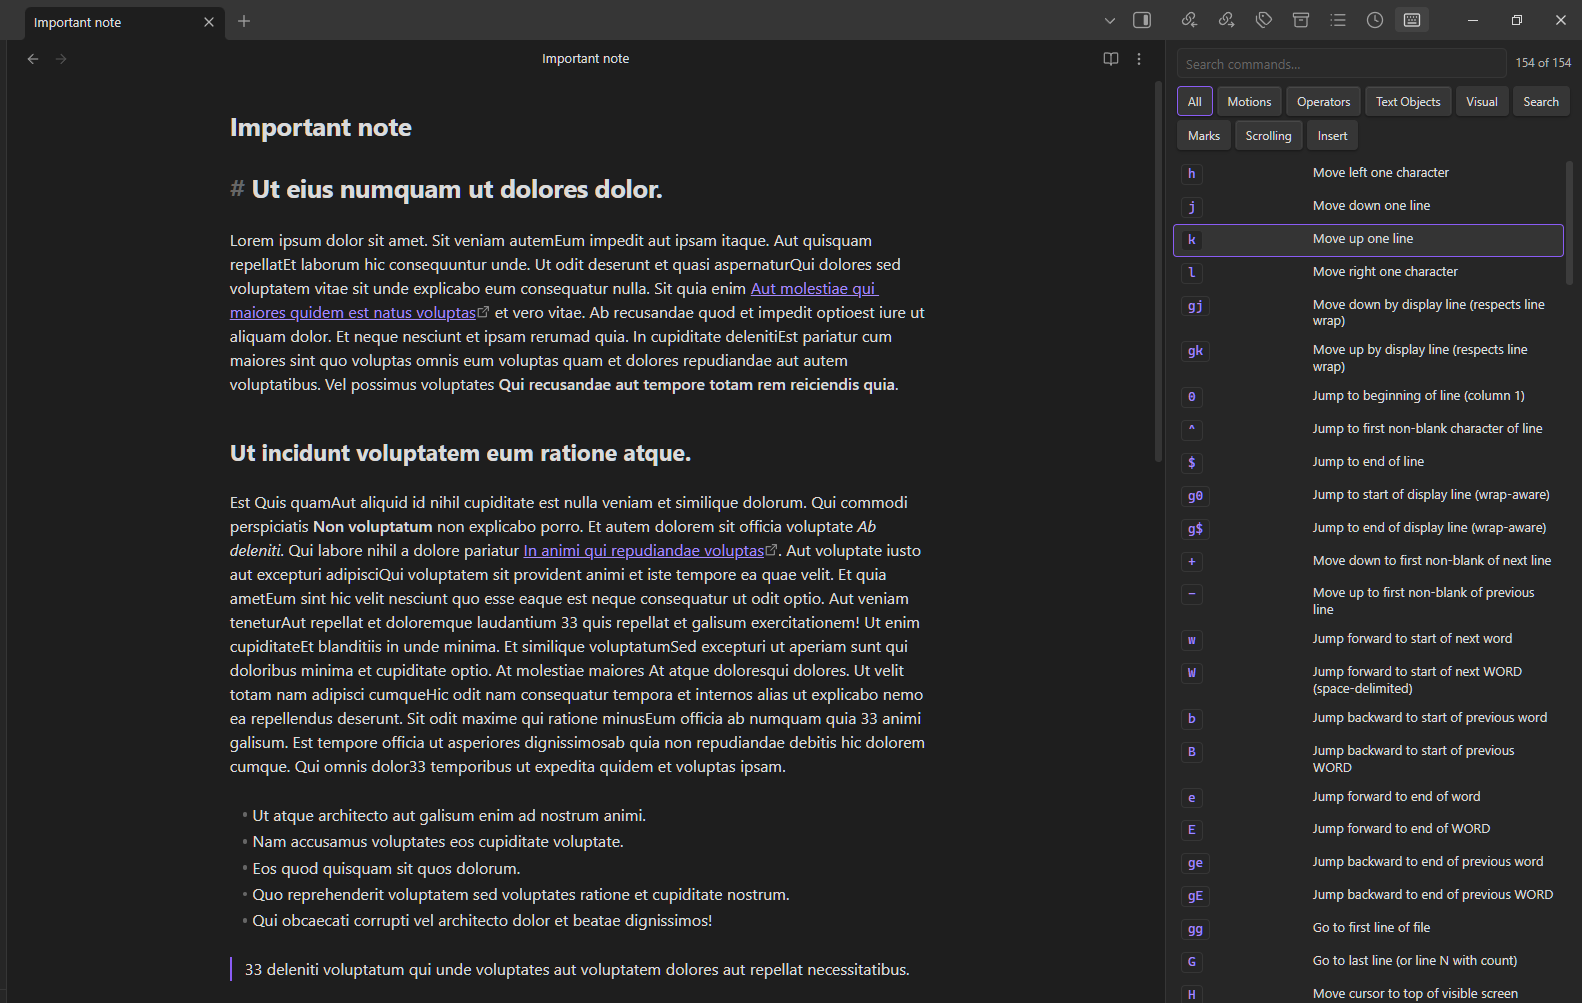Select the All filter tab
Viewport: 1582px width, 1003px height.
tap(1195, 102)
